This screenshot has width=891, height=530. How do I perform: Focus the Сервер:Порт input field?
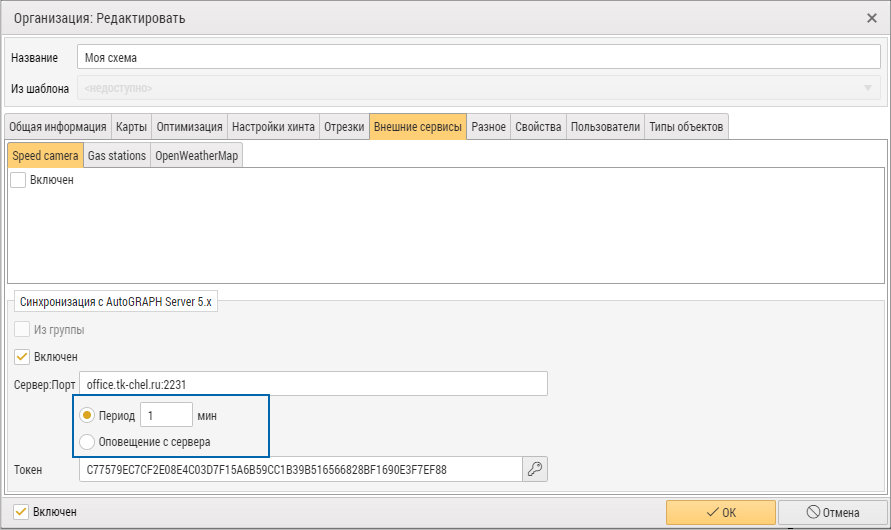313,384
